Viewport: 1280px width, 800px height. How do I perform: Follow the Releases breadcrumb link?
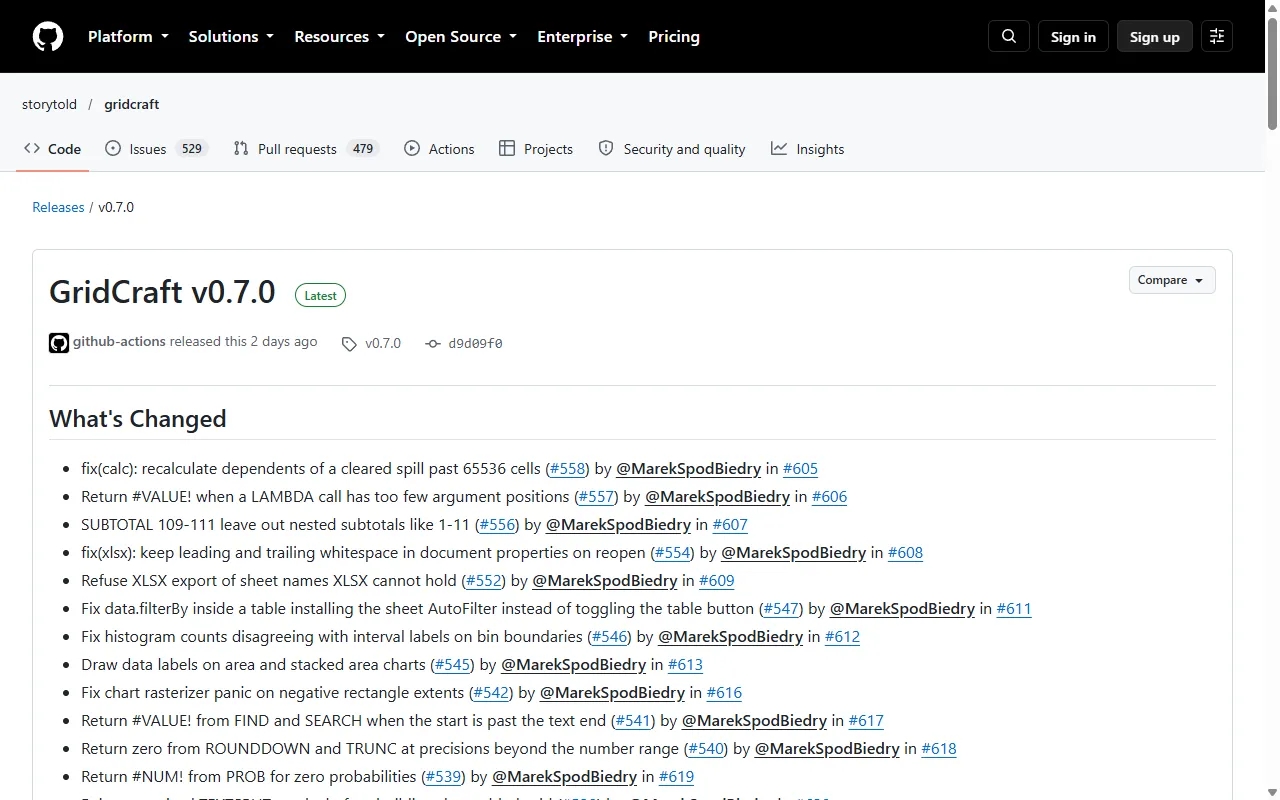pyautogui.click(x=58, y=207)
